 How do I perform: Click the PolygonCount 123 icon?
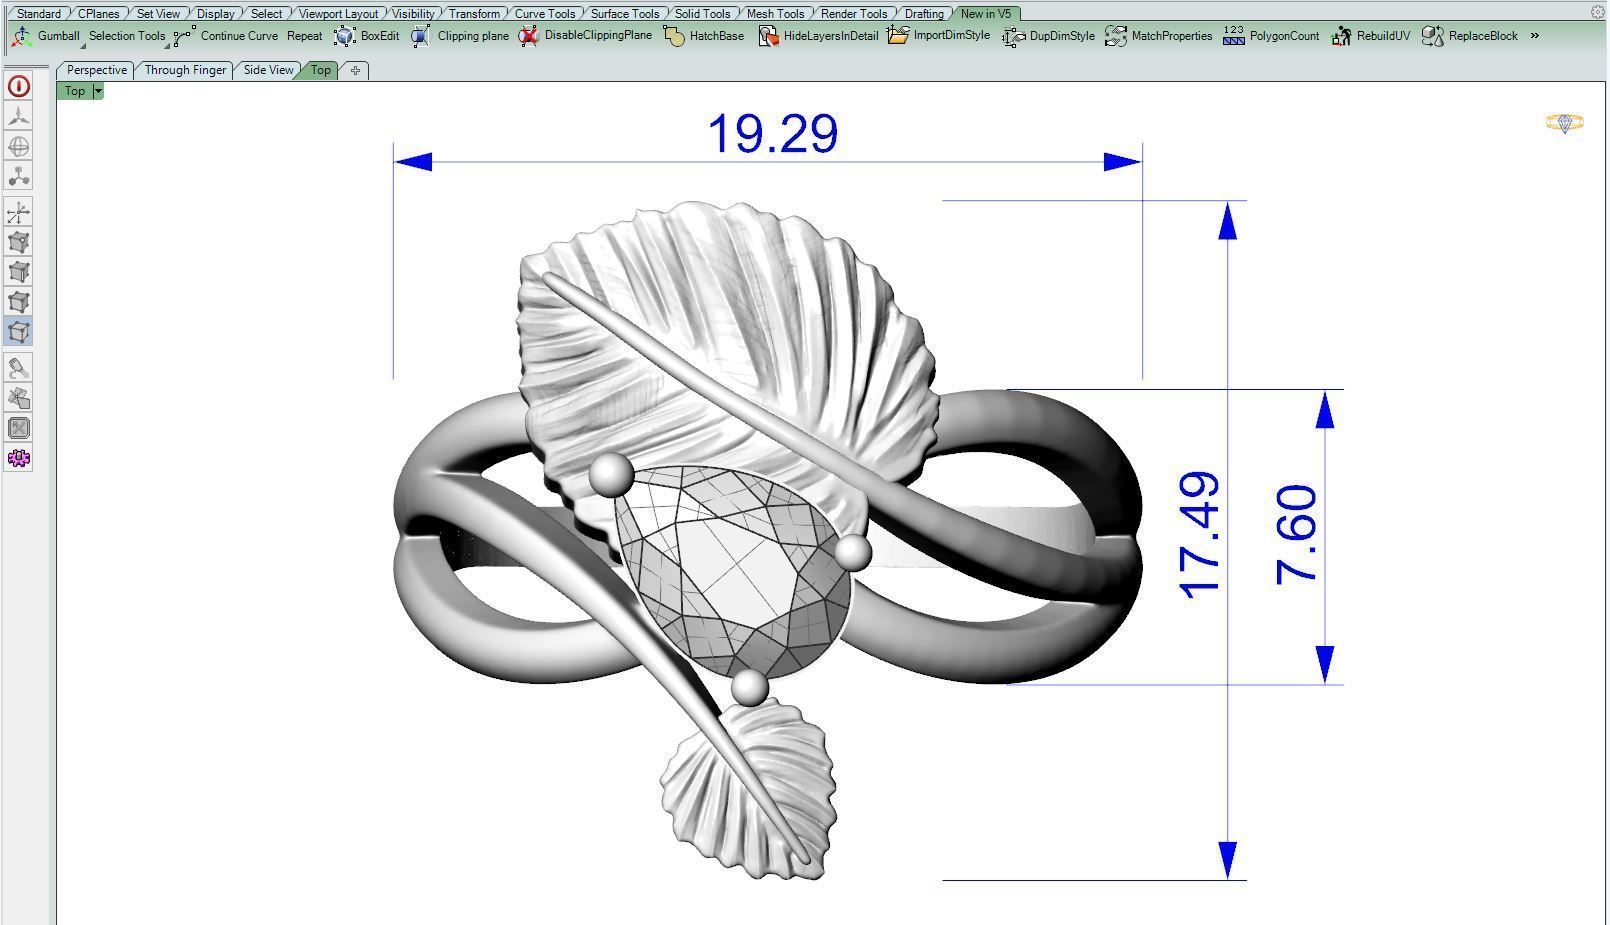point(1234,36)
